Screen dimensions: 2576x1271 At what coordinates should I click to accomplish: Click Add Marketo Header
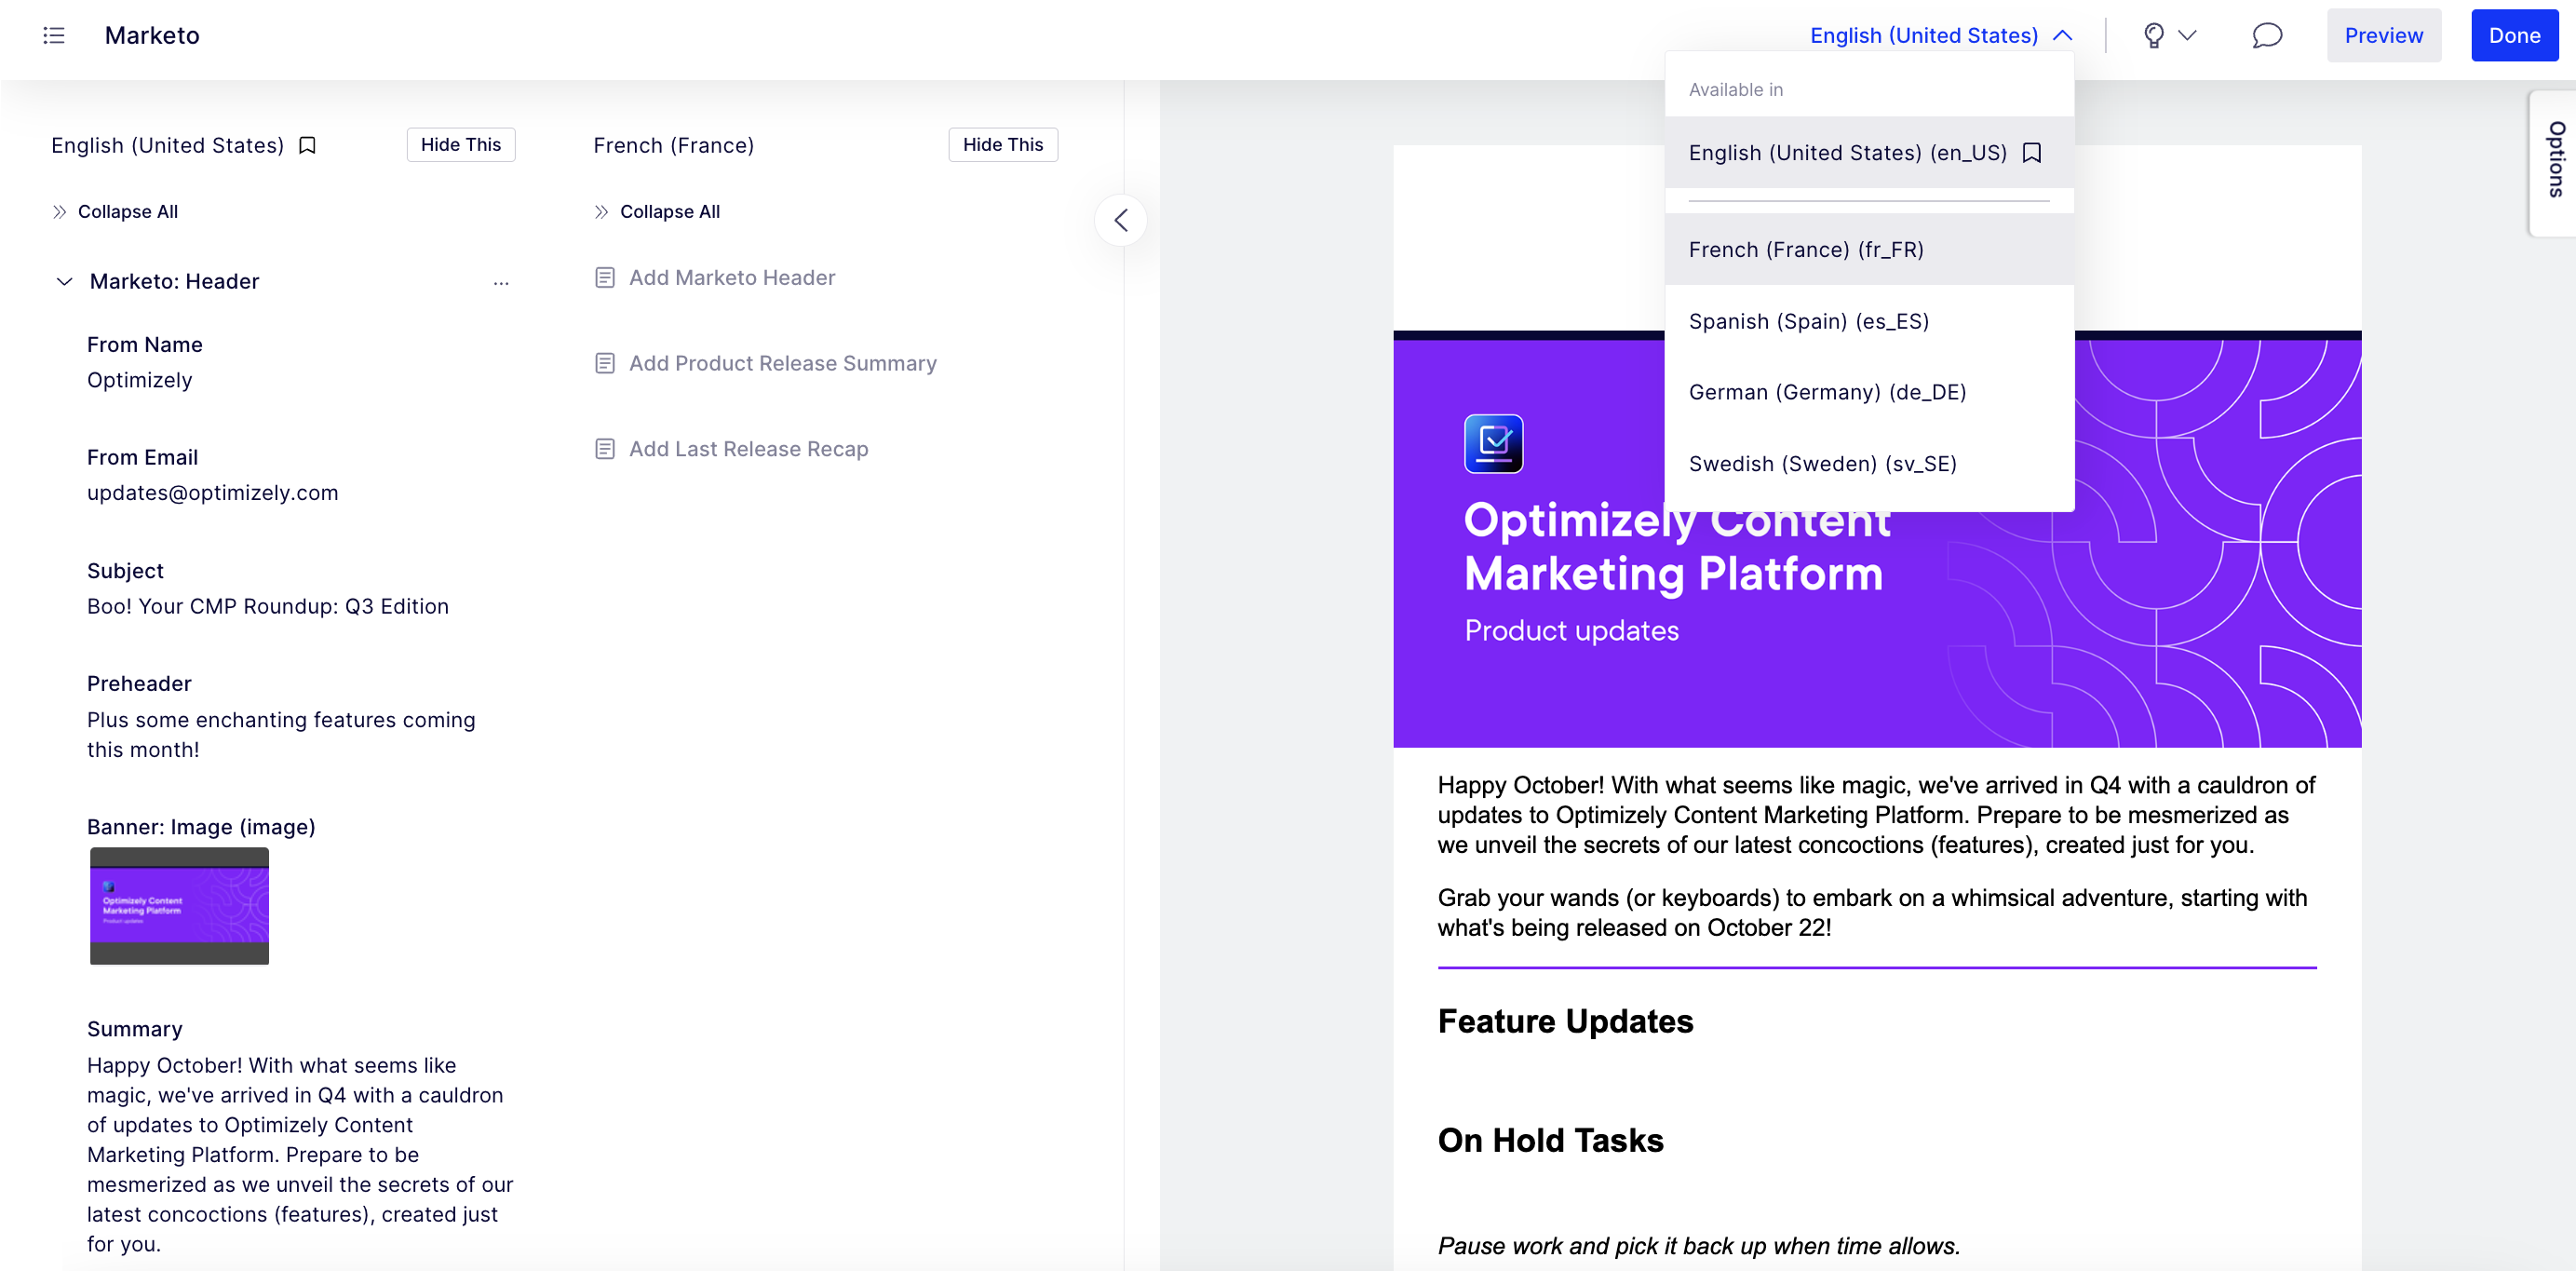click(715, 278)
